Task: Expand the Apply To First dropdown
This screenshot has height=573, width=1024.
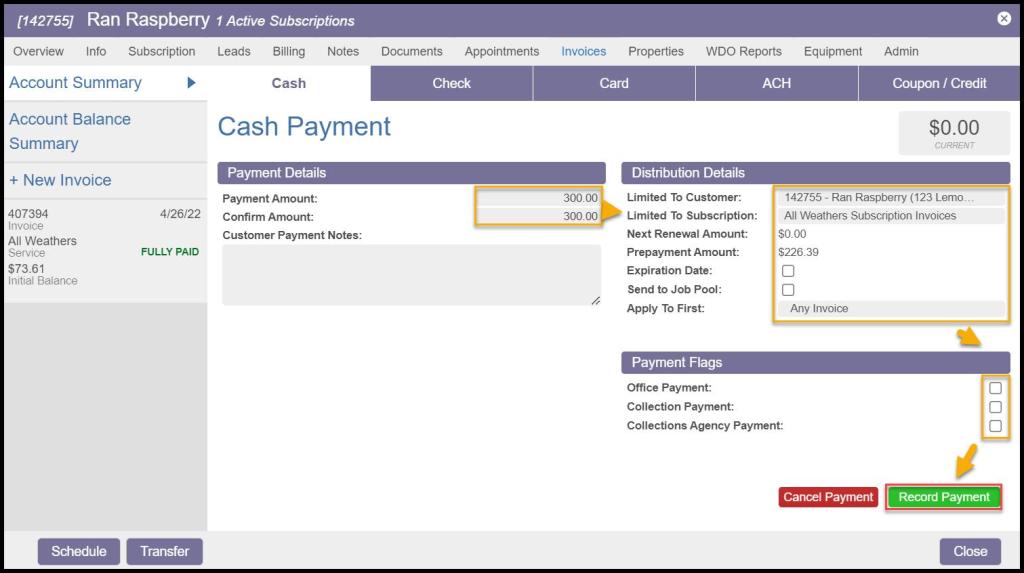Action: (x=890, y=309)
